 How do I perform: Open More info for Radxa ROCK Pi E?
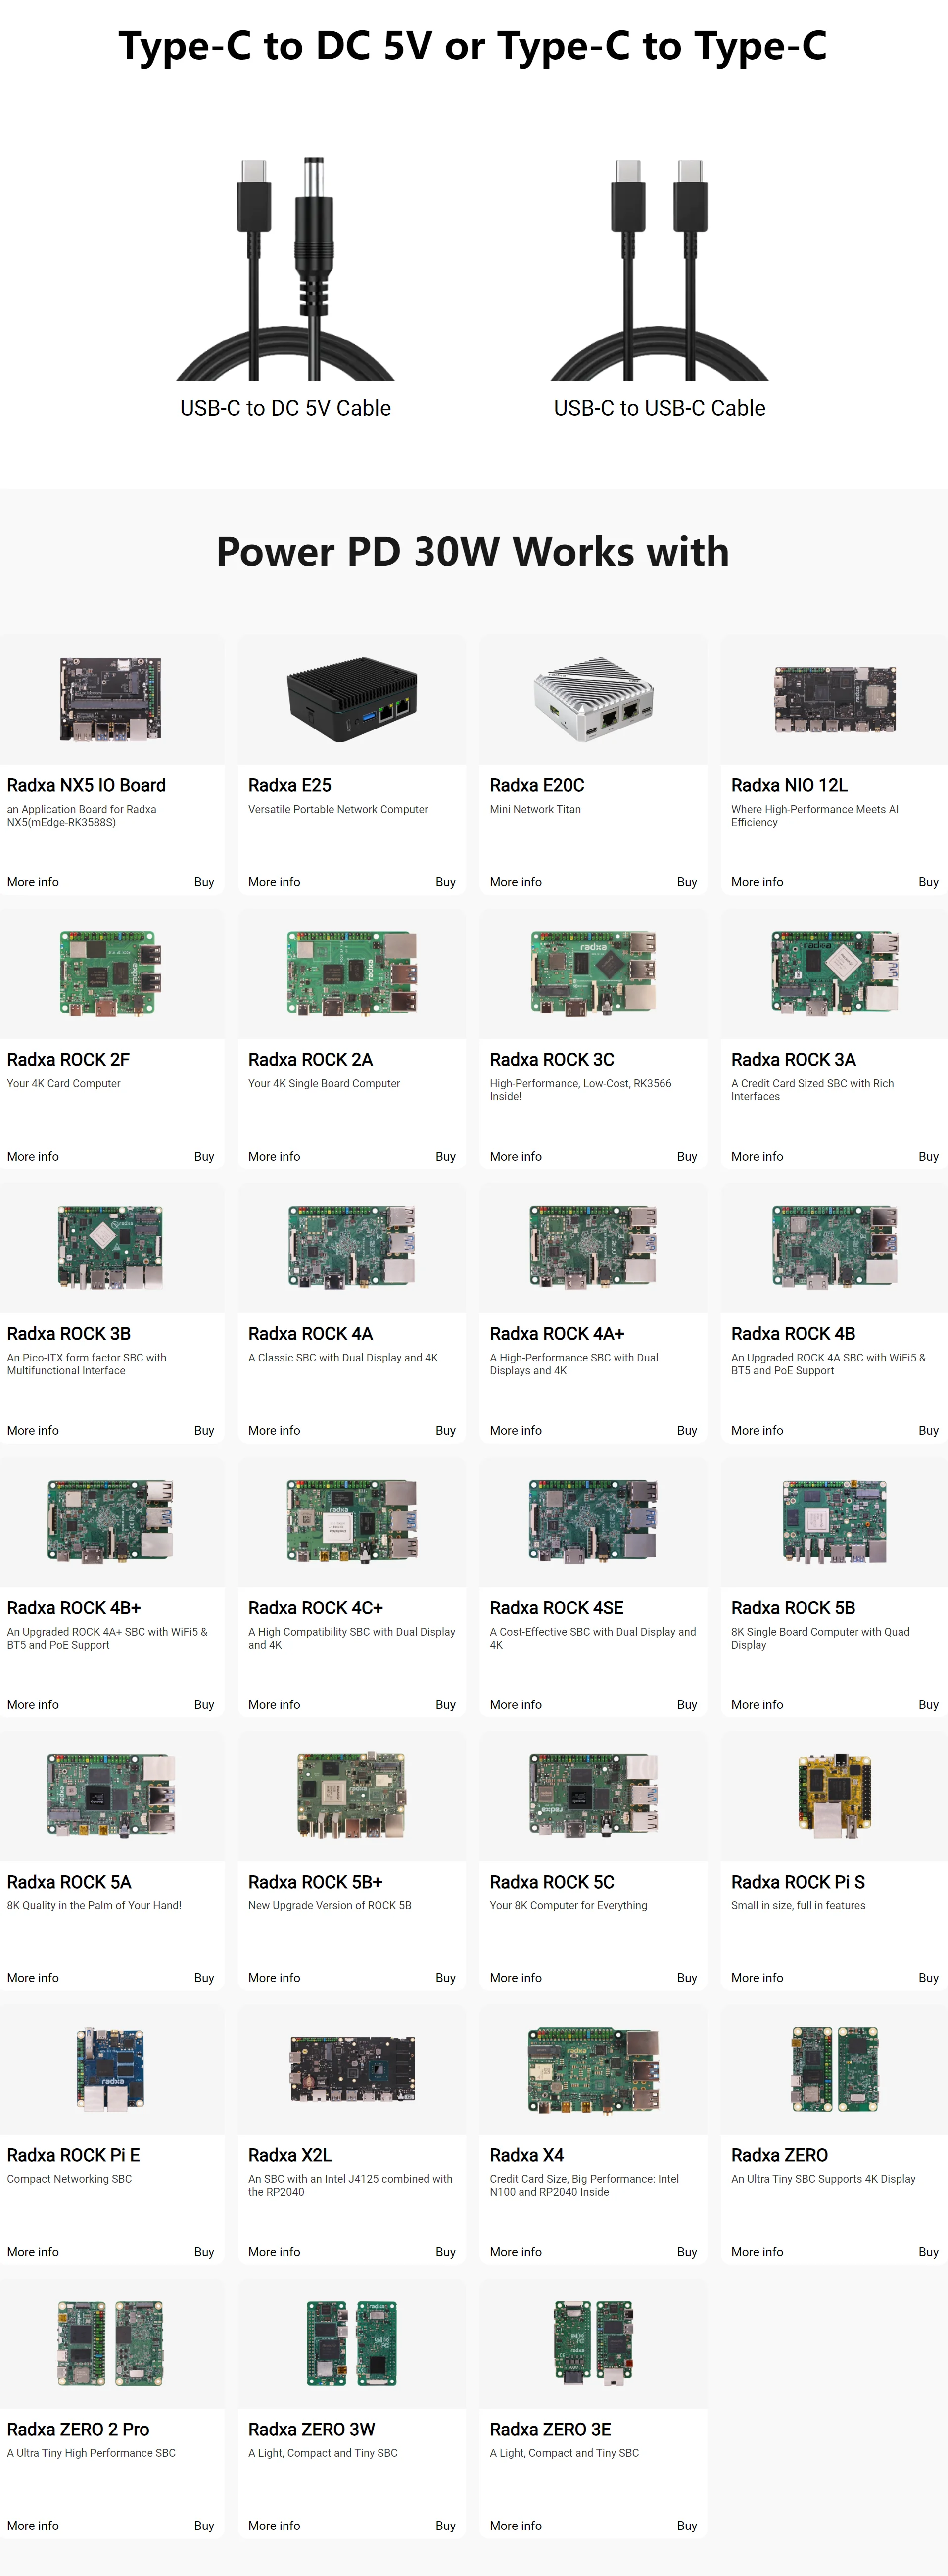point(33,2252)
